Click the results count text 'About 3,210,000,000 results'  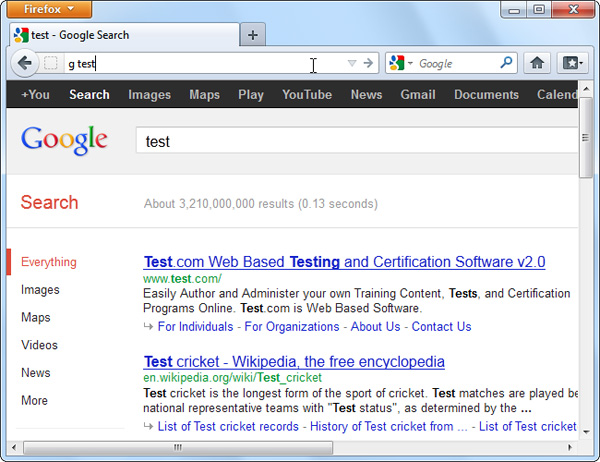pos(219,204)
